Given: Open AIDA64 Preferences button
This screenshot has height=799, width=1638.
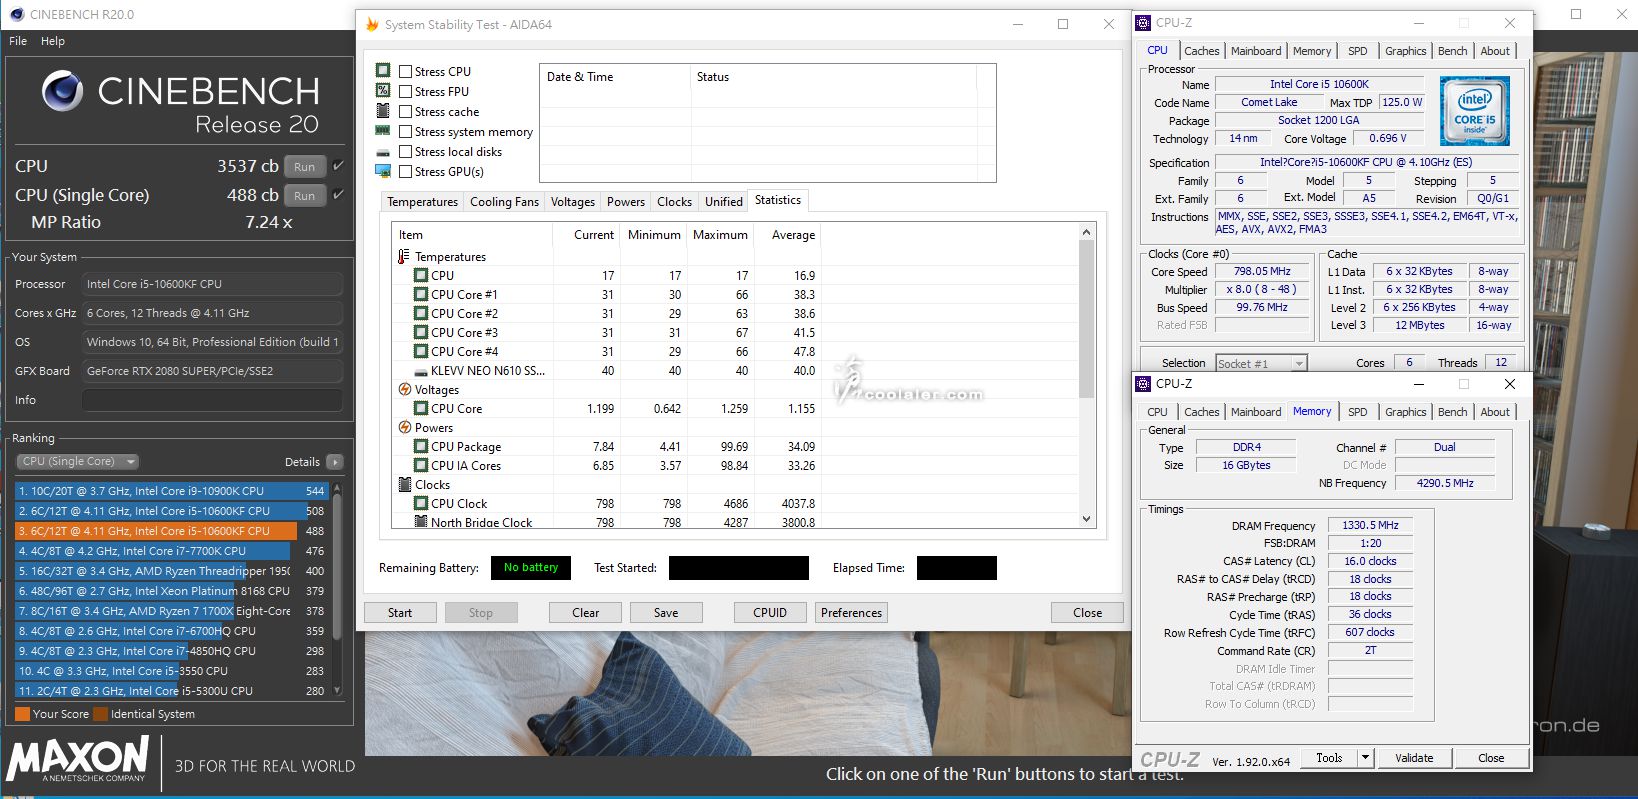Looking at the screenshot, I should click(852, 613).
